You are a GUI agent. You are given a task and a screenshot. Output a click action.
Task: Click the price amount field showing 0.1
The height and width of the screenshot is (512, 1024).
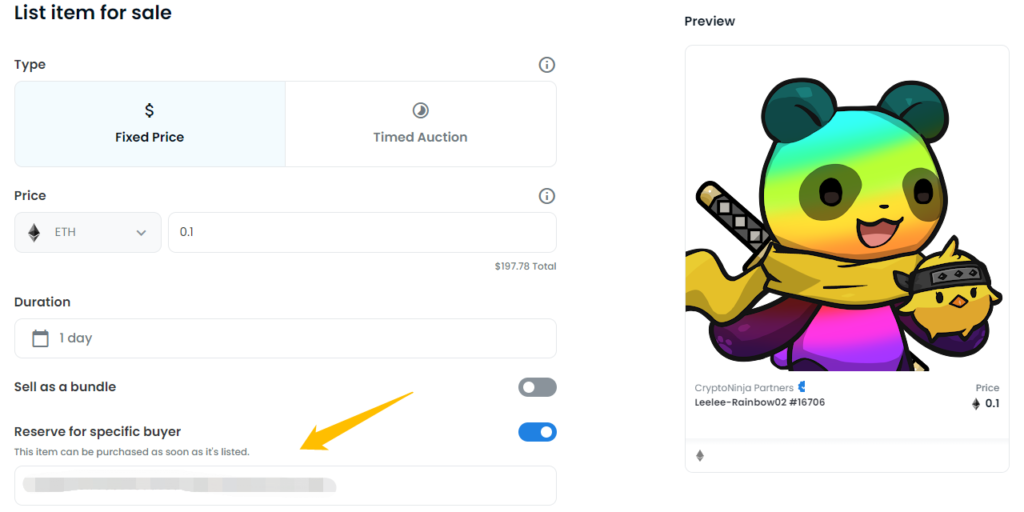(362, 232)
